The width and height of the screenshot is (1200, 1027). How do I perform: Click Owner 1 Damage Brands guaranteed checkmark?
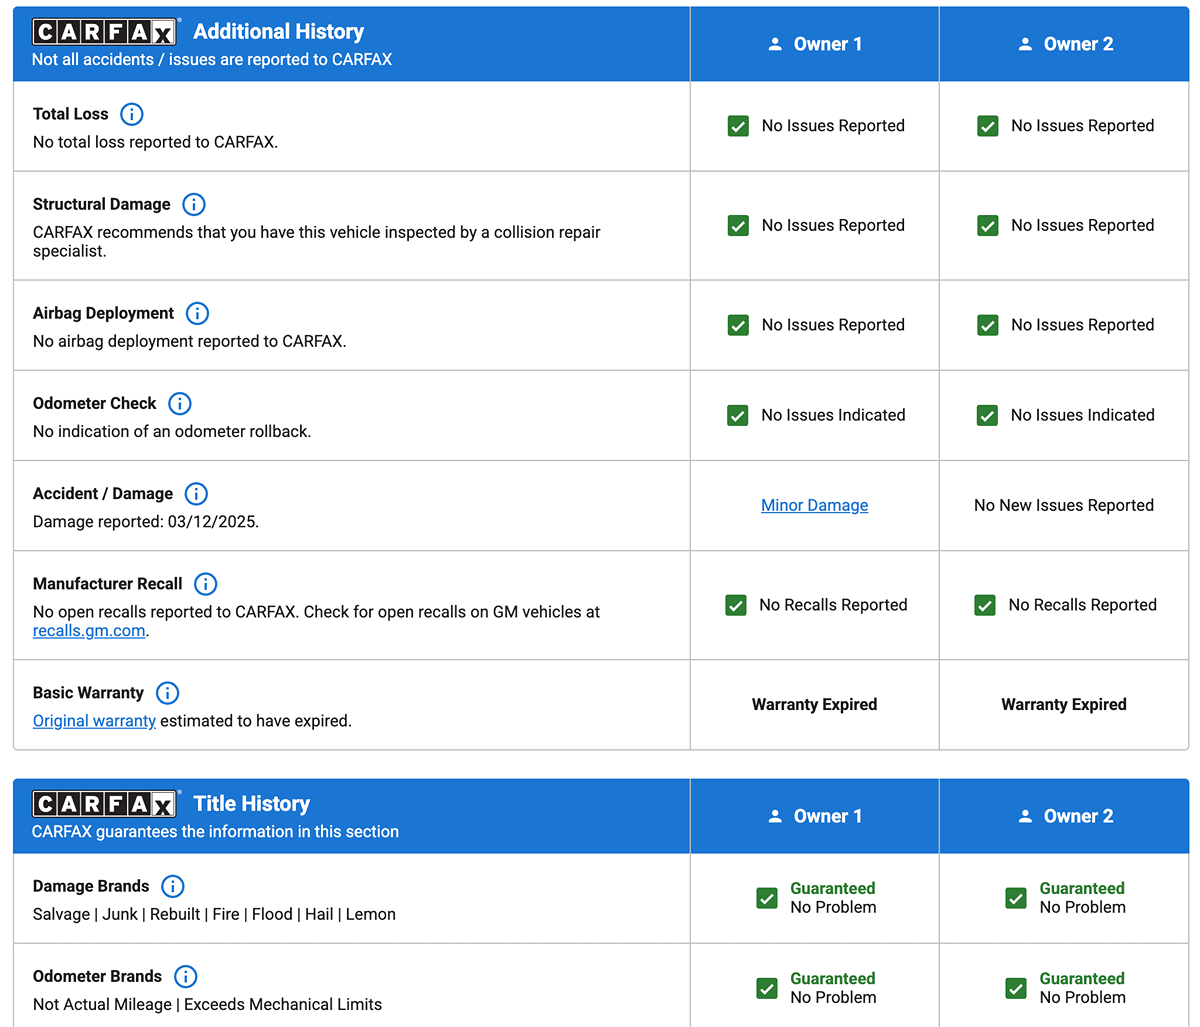tap(767, 898)
